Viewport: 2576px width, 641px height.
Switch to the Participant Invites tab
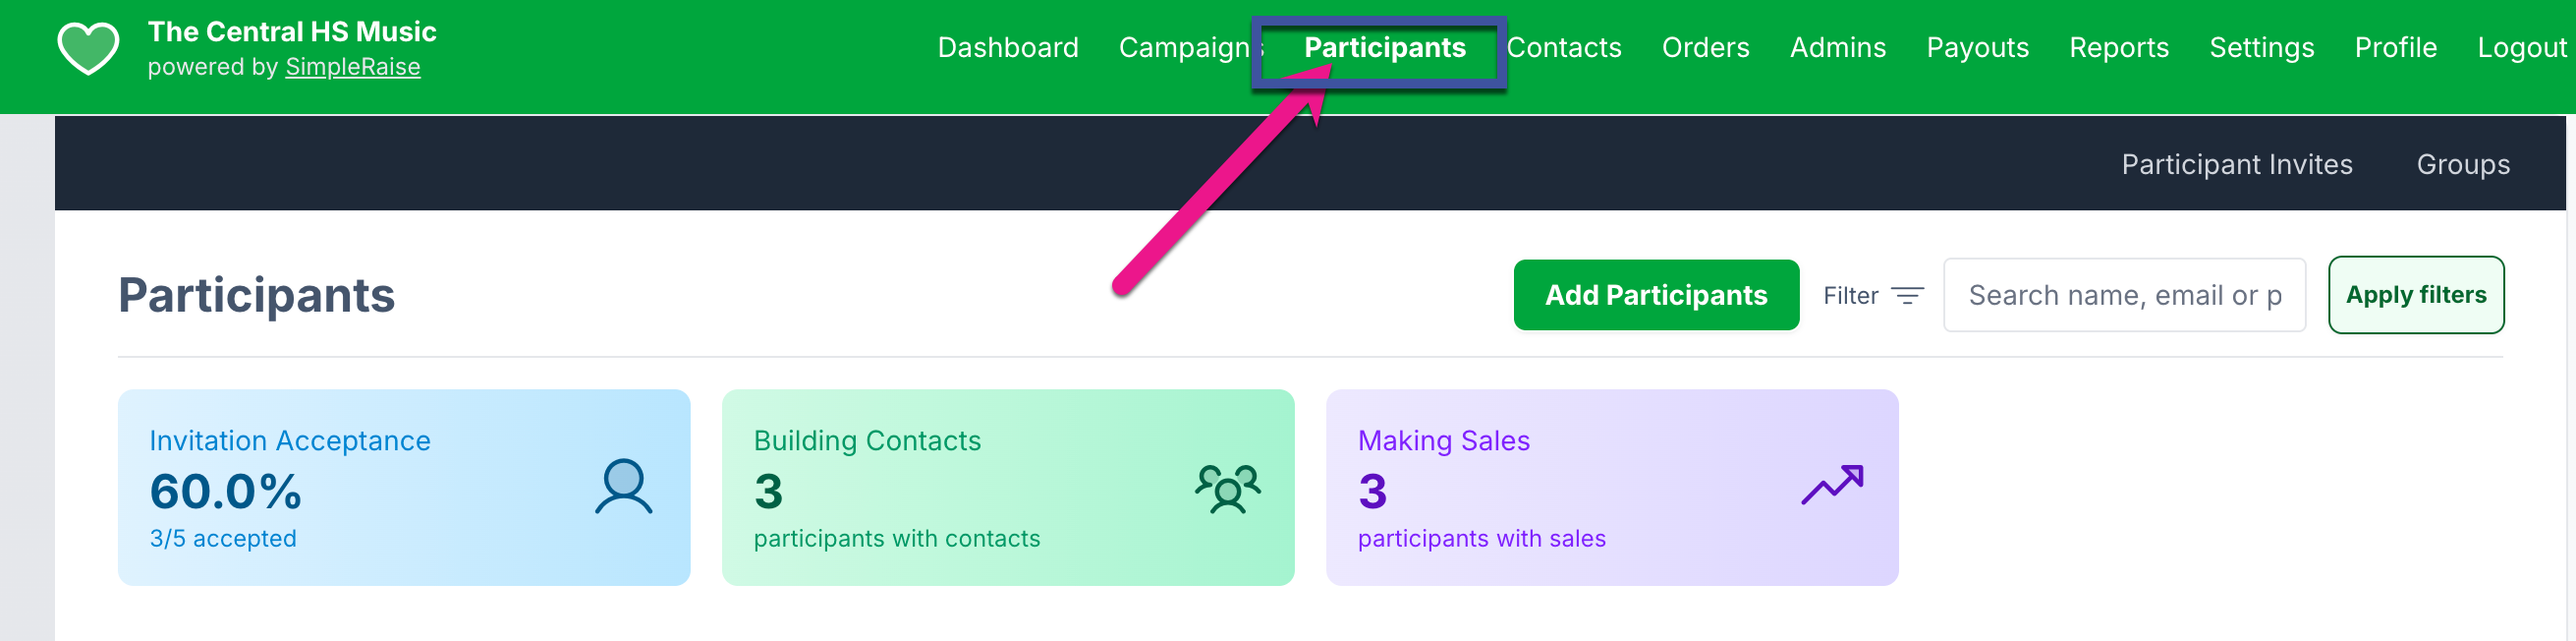pyautogui.click(x=2236, y=164)
